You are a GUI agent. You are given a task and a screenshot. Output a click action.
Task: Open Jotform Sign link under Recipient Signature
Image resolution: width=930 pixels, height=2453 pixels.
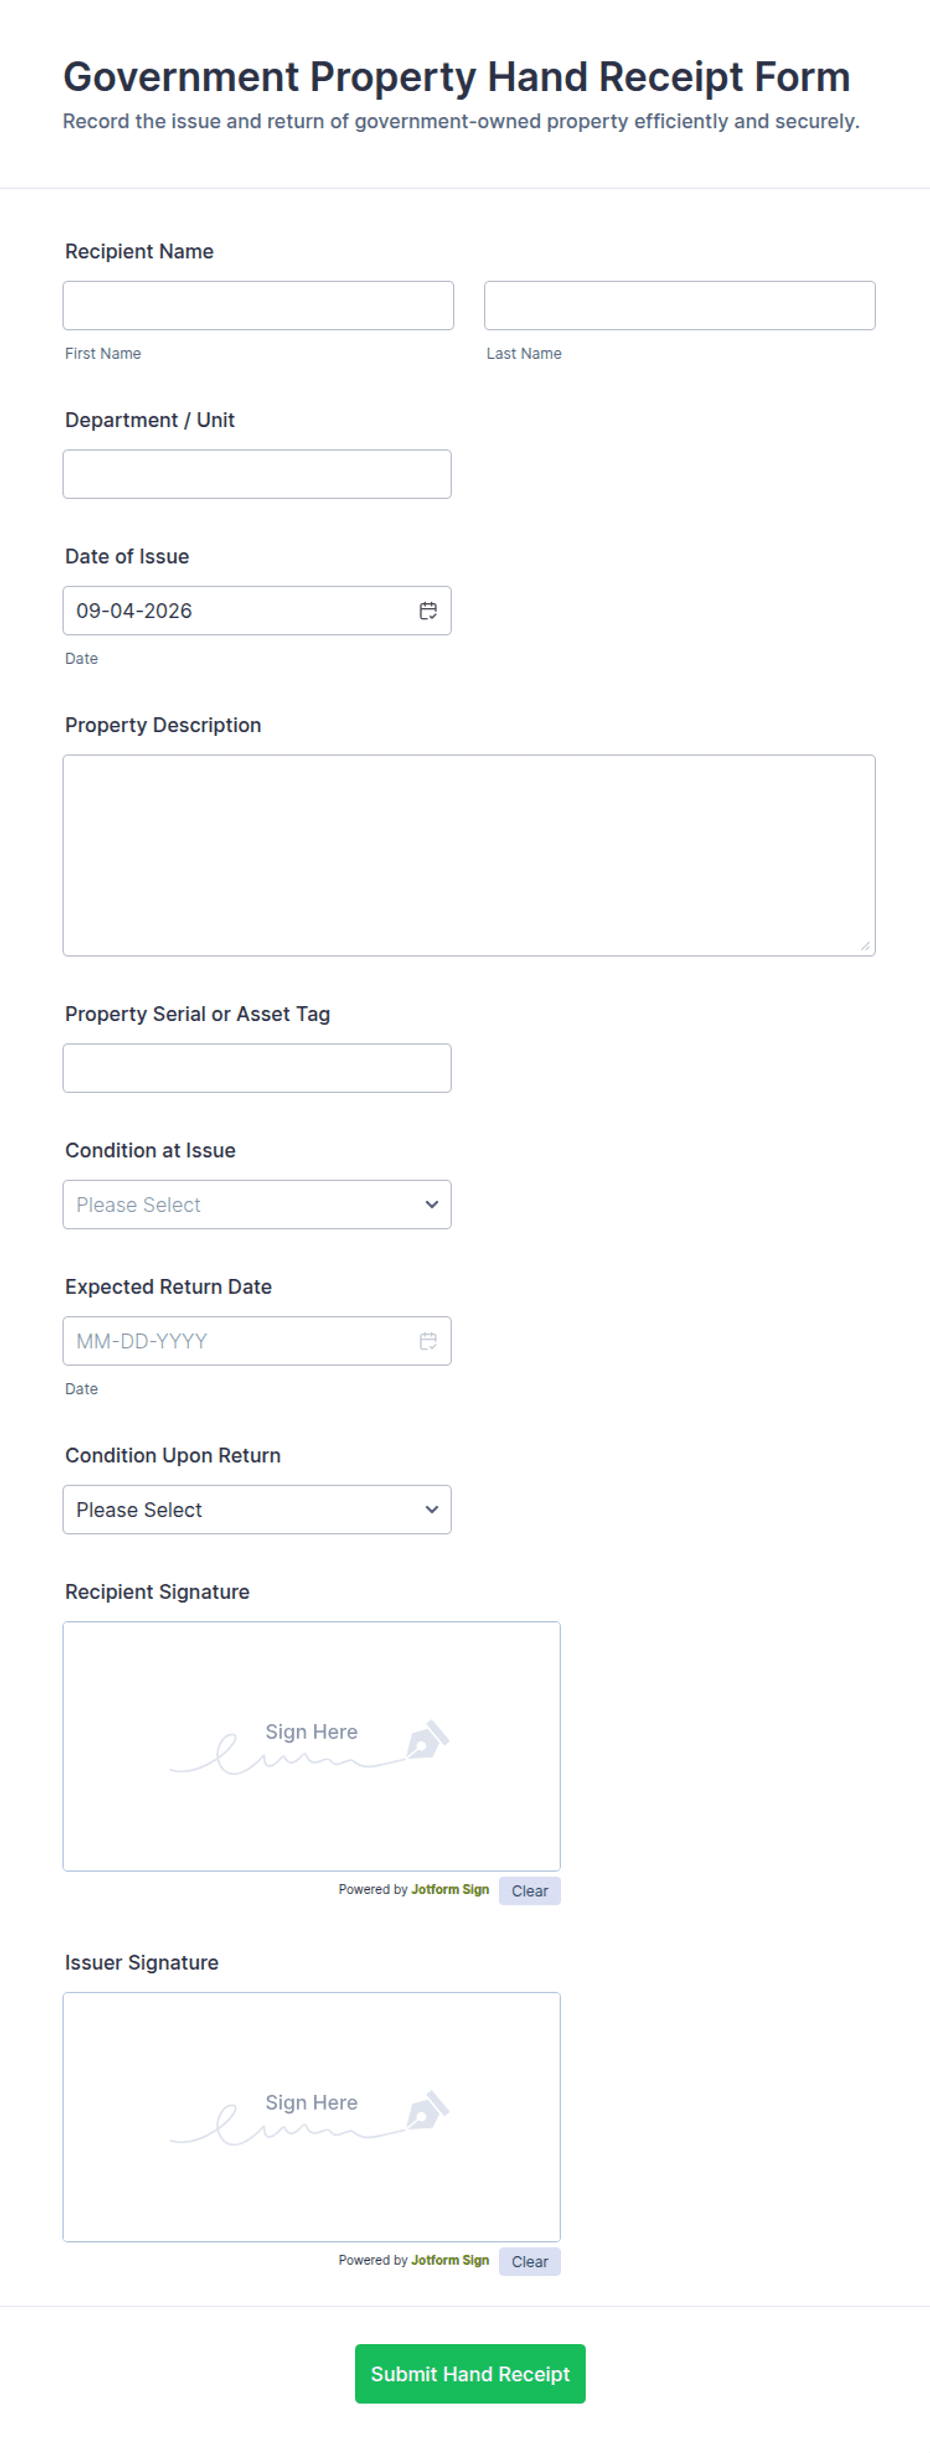450,1890
